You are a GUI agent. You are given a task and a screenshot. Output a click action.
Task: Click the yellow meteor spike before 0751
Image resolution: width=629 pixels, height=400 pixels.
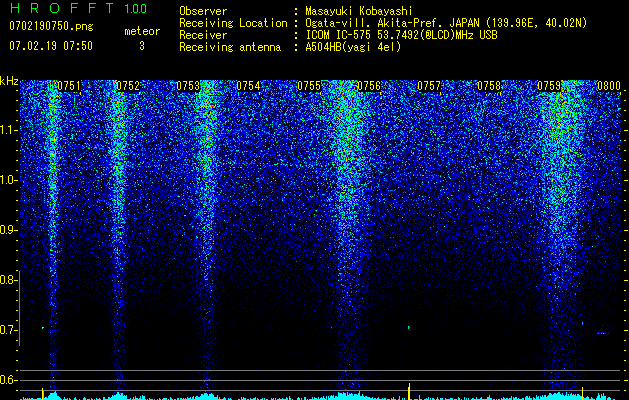42,394
